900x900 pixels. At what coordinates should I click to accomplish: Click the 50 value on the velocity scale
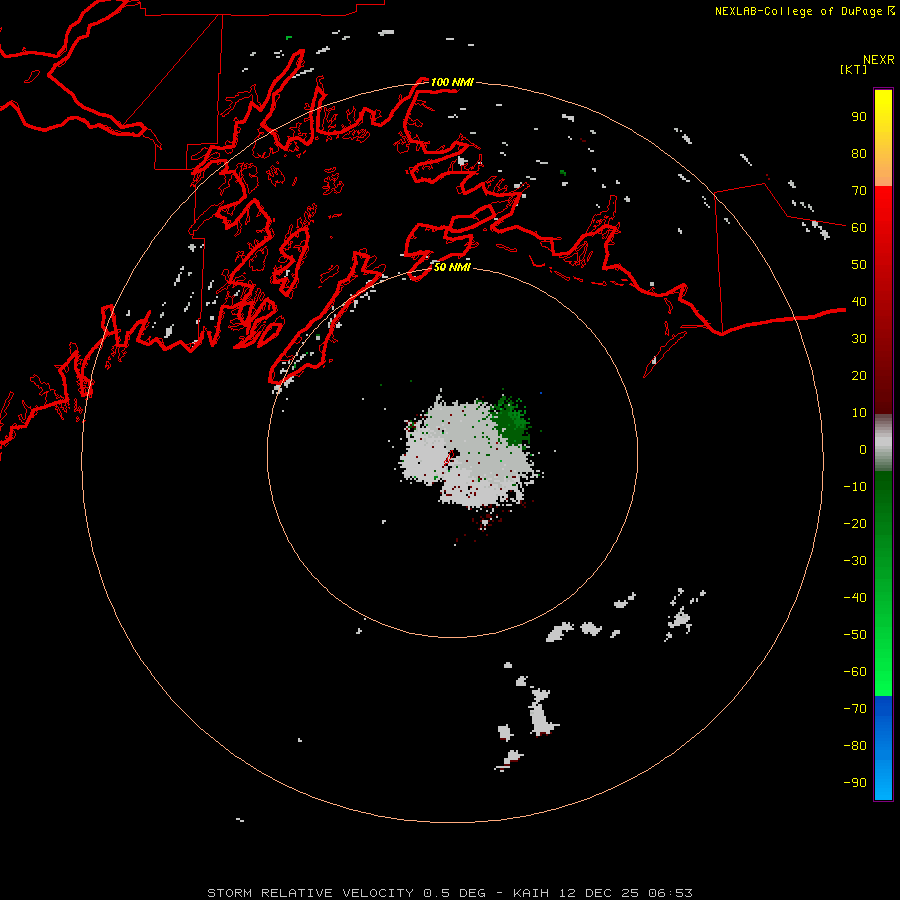[859, 265]
